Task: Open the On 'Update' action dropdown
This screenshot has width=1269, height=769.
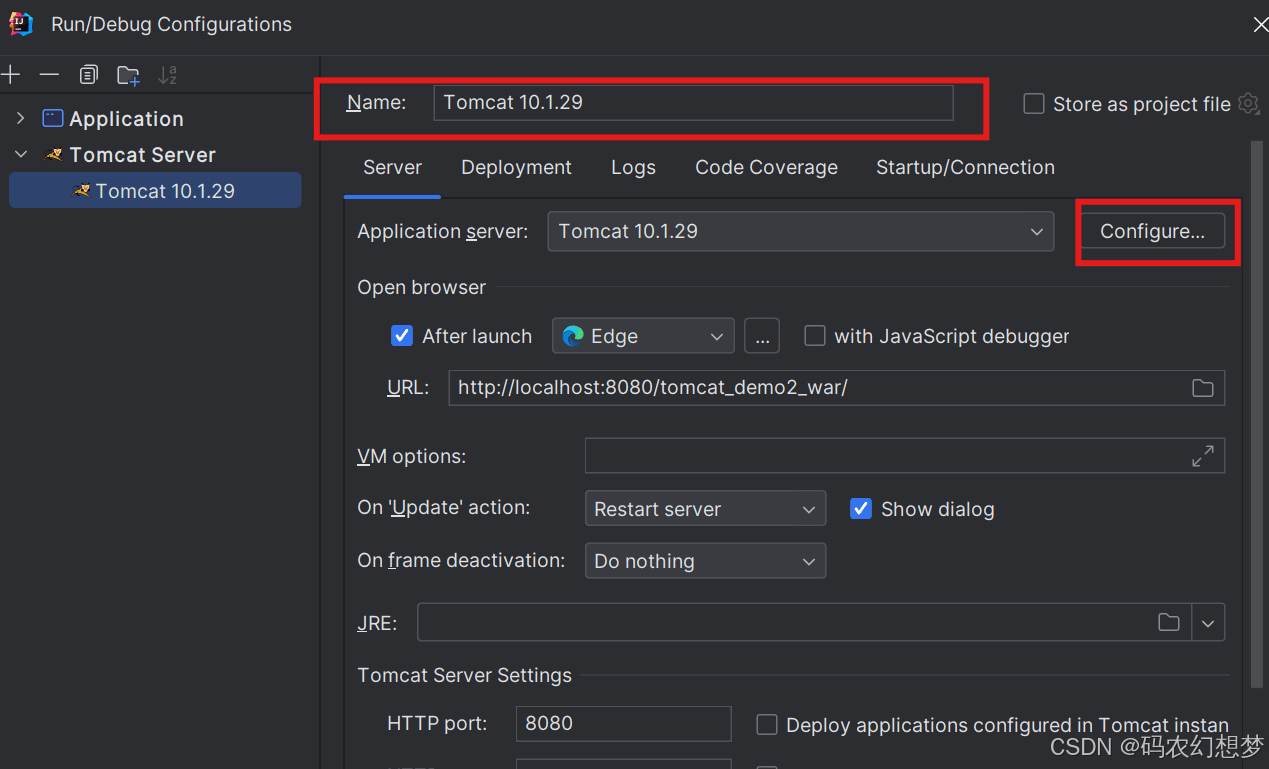Action: [705, 509]
